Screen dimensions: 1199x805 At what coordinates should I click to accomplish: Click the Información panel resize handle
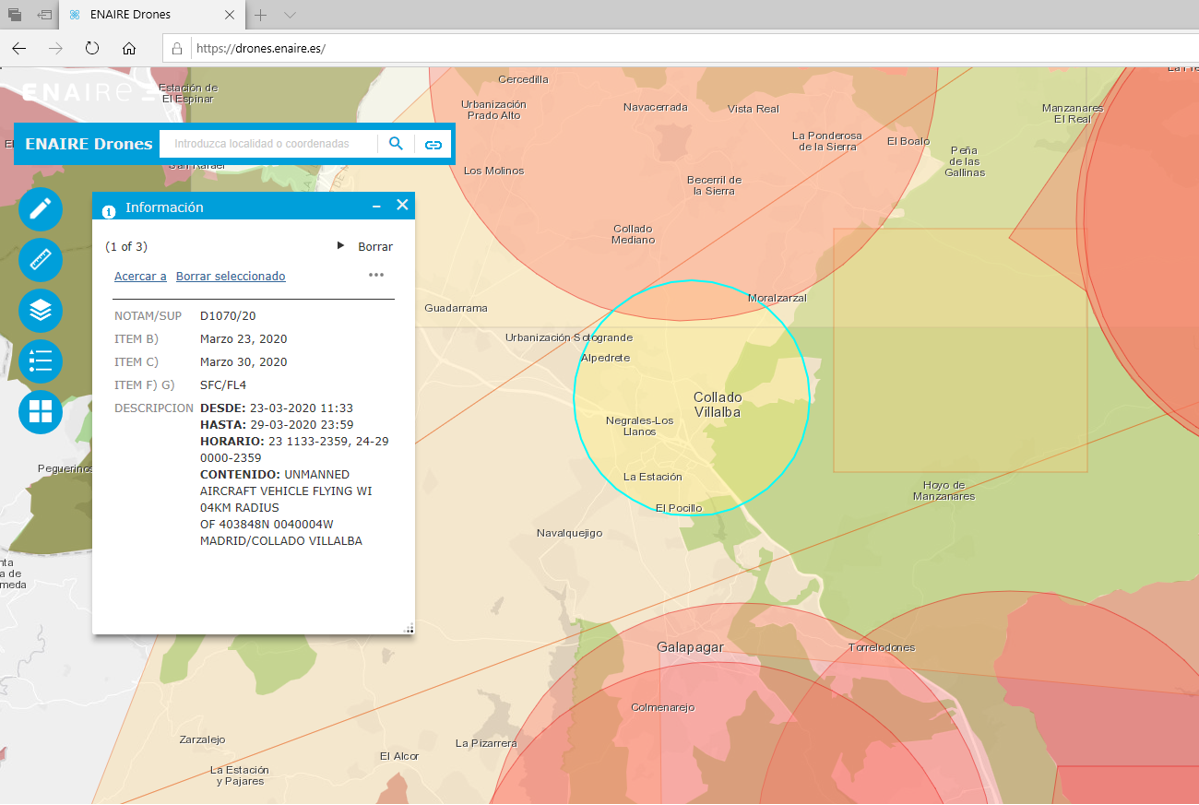point(409,628)
